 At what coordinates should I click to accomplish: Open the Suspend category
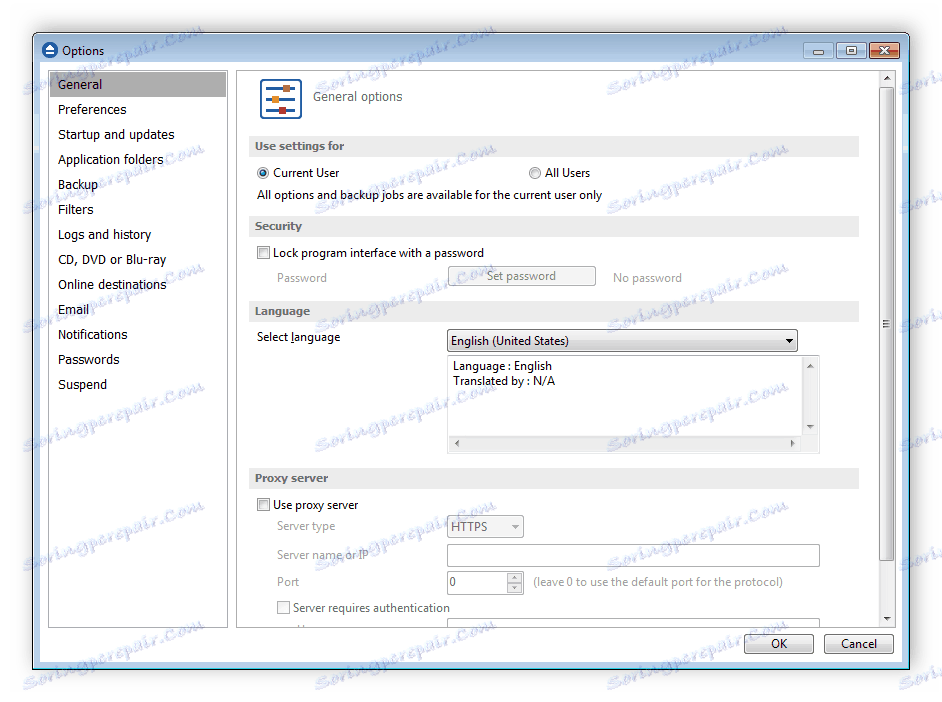pos(138,385)
